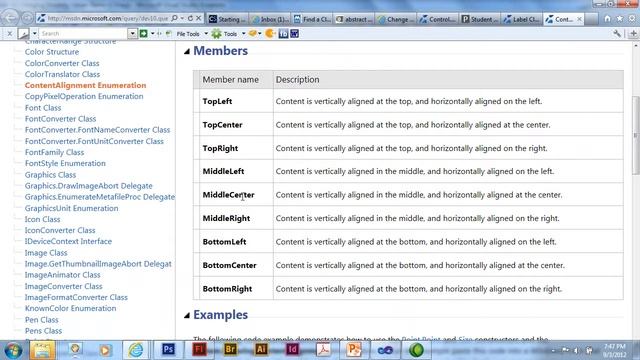Image resolution: width=640 pixels, height=360 pixels.
Task: Click the orange tag icon on toolbar
Action: 253,33
